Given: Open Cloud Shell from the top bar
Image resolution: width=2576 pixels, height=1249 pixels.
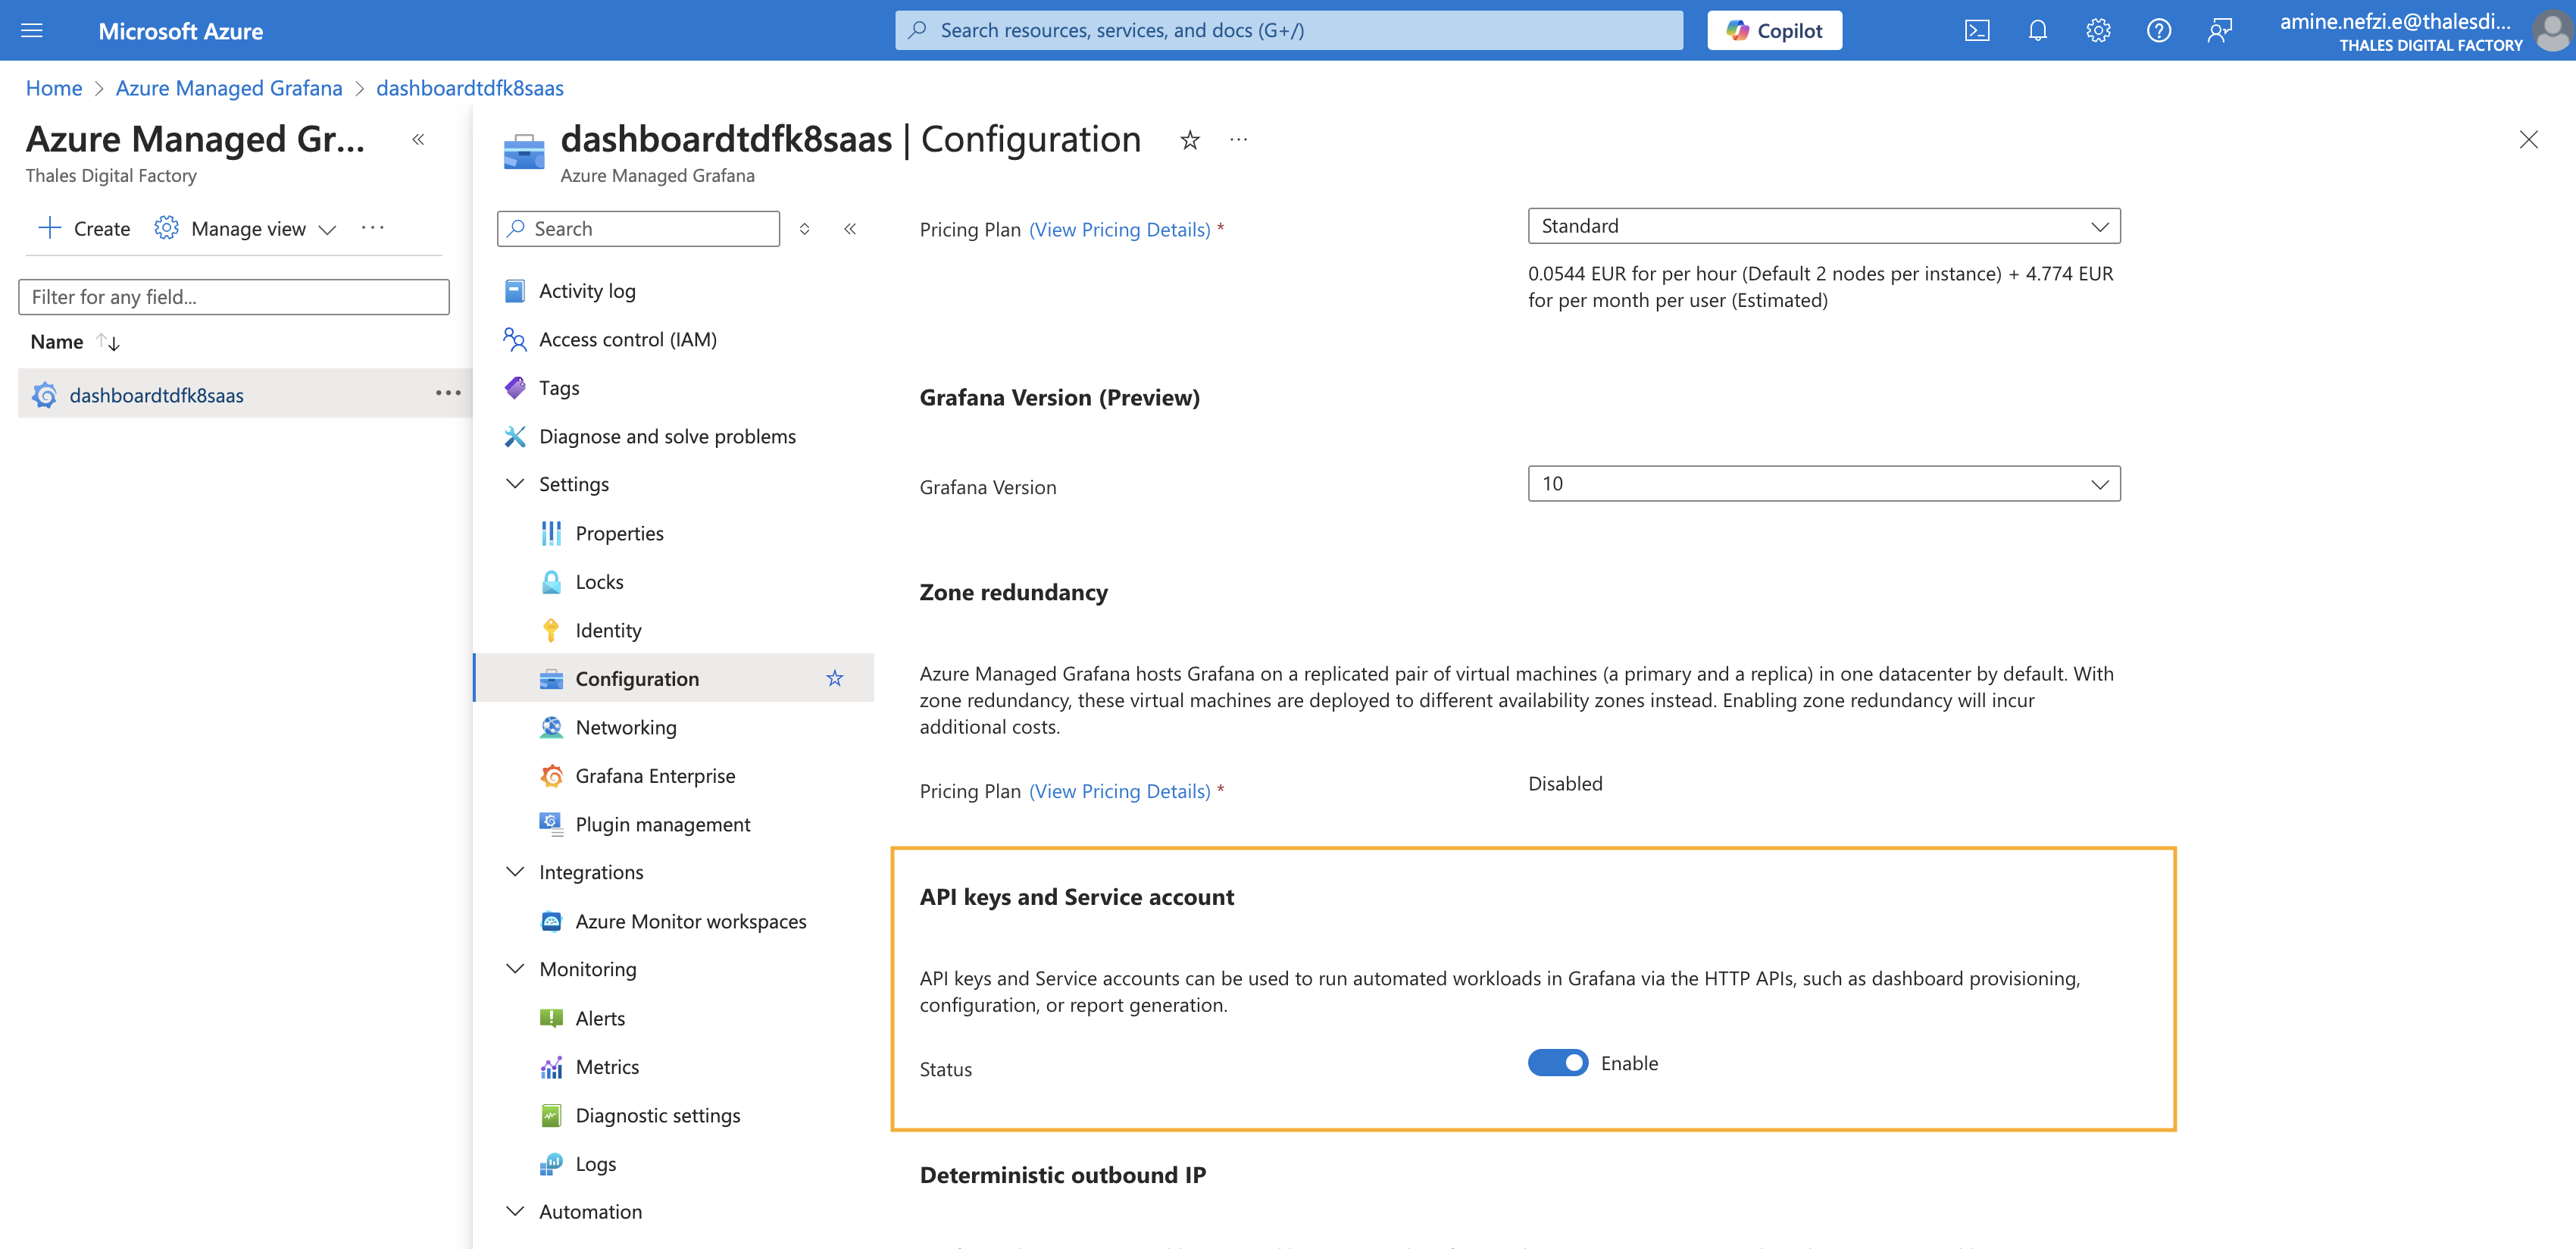Looking at the screenshot, I should click(x=1976, y=30).
